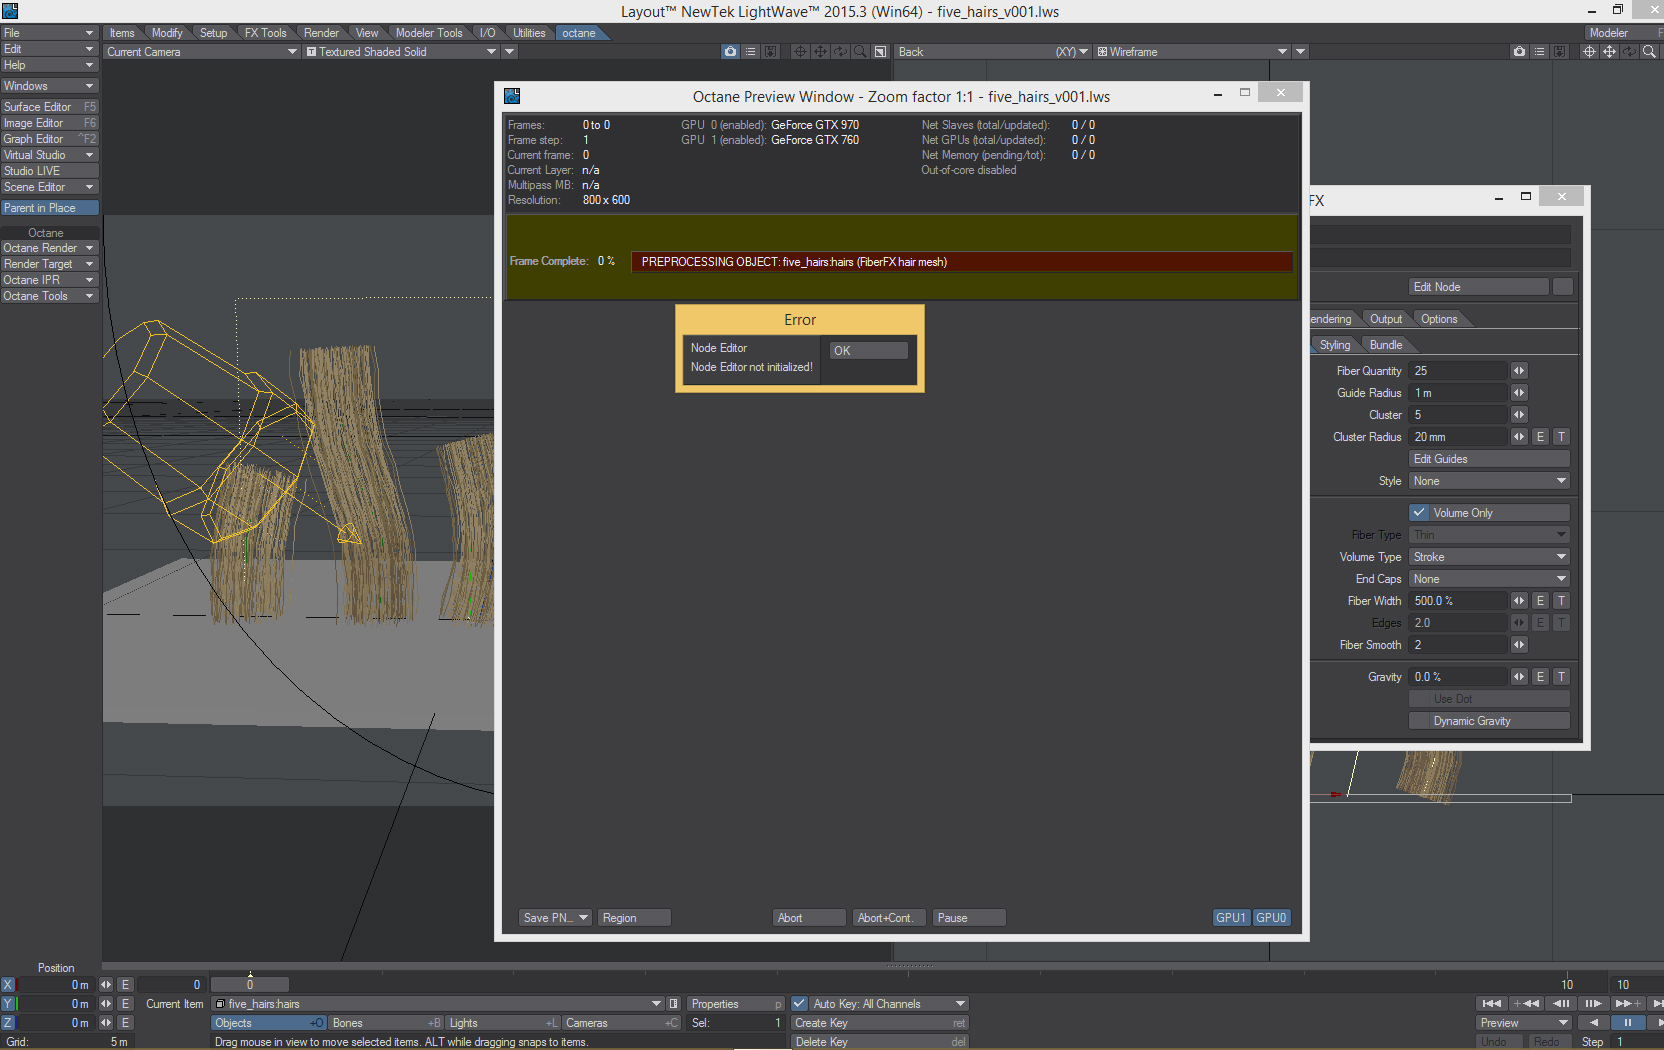This screenshot has width=1664, height=1050.
Task: Click the Fiber Width texture T button
Action: 1561,601
